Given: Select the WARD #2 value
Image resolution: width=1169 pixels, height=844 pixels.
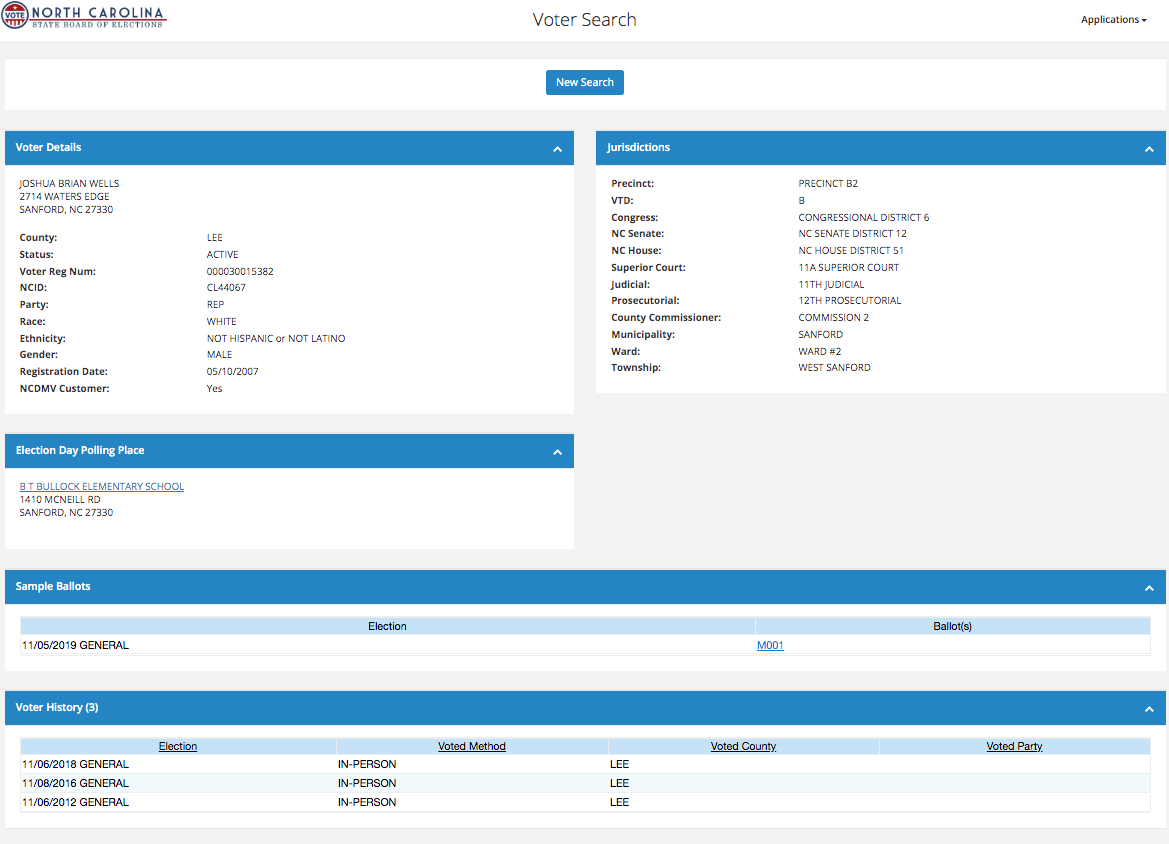Looking at the screenshot, I should [819, 351].
